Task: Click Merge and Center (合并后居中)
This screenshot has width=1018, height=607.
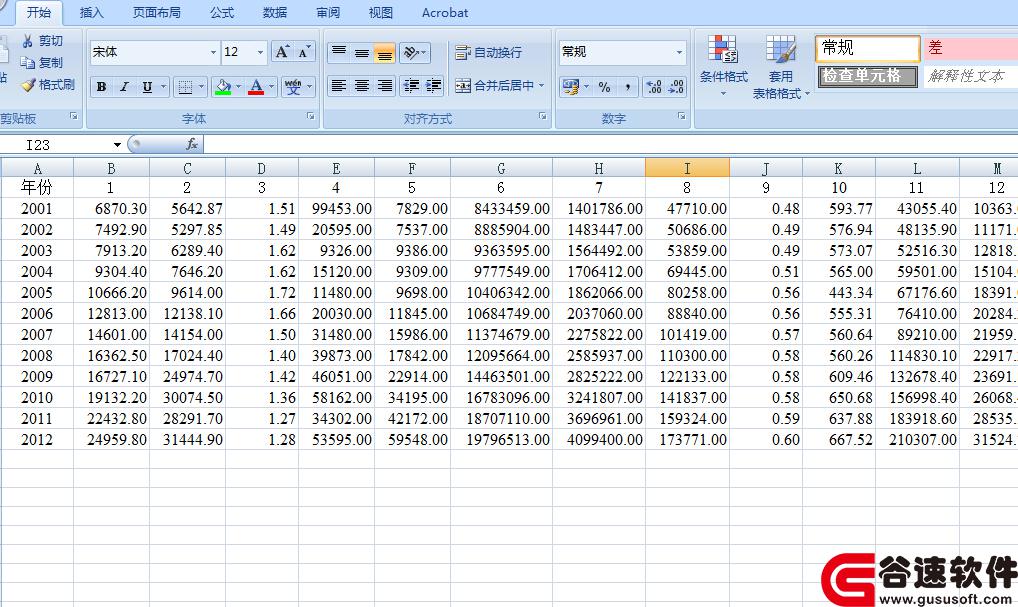Action: pos(494,86)
